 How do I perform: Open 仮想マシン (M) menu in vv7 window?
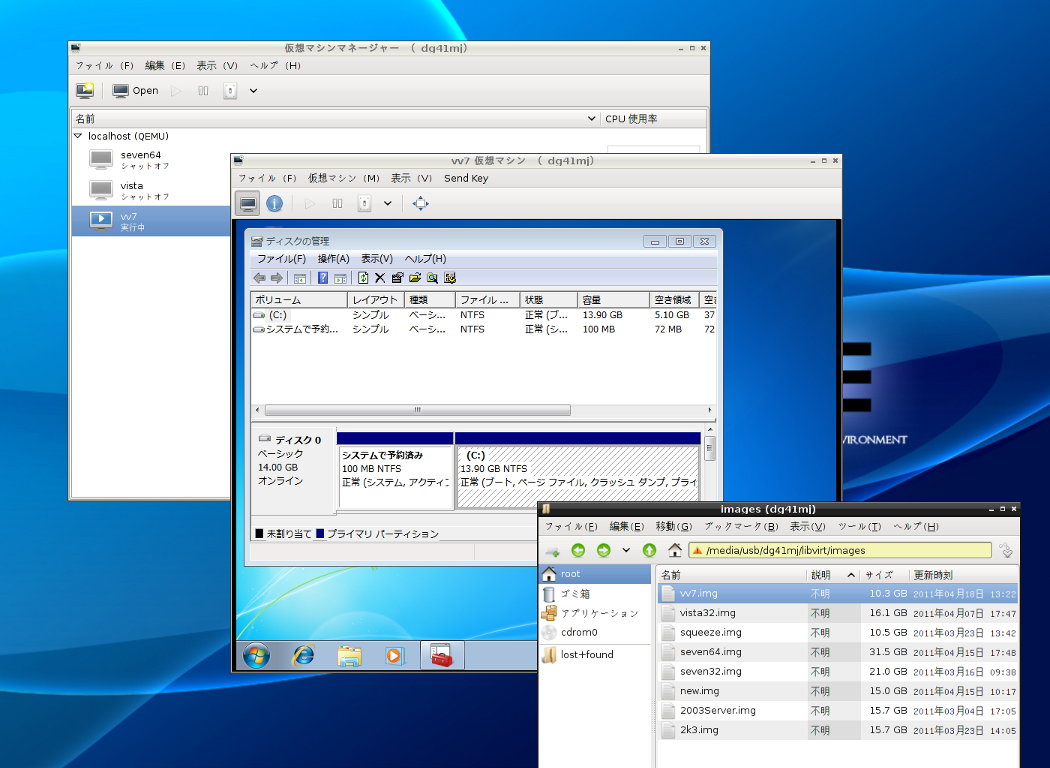[x=344, y=178]
